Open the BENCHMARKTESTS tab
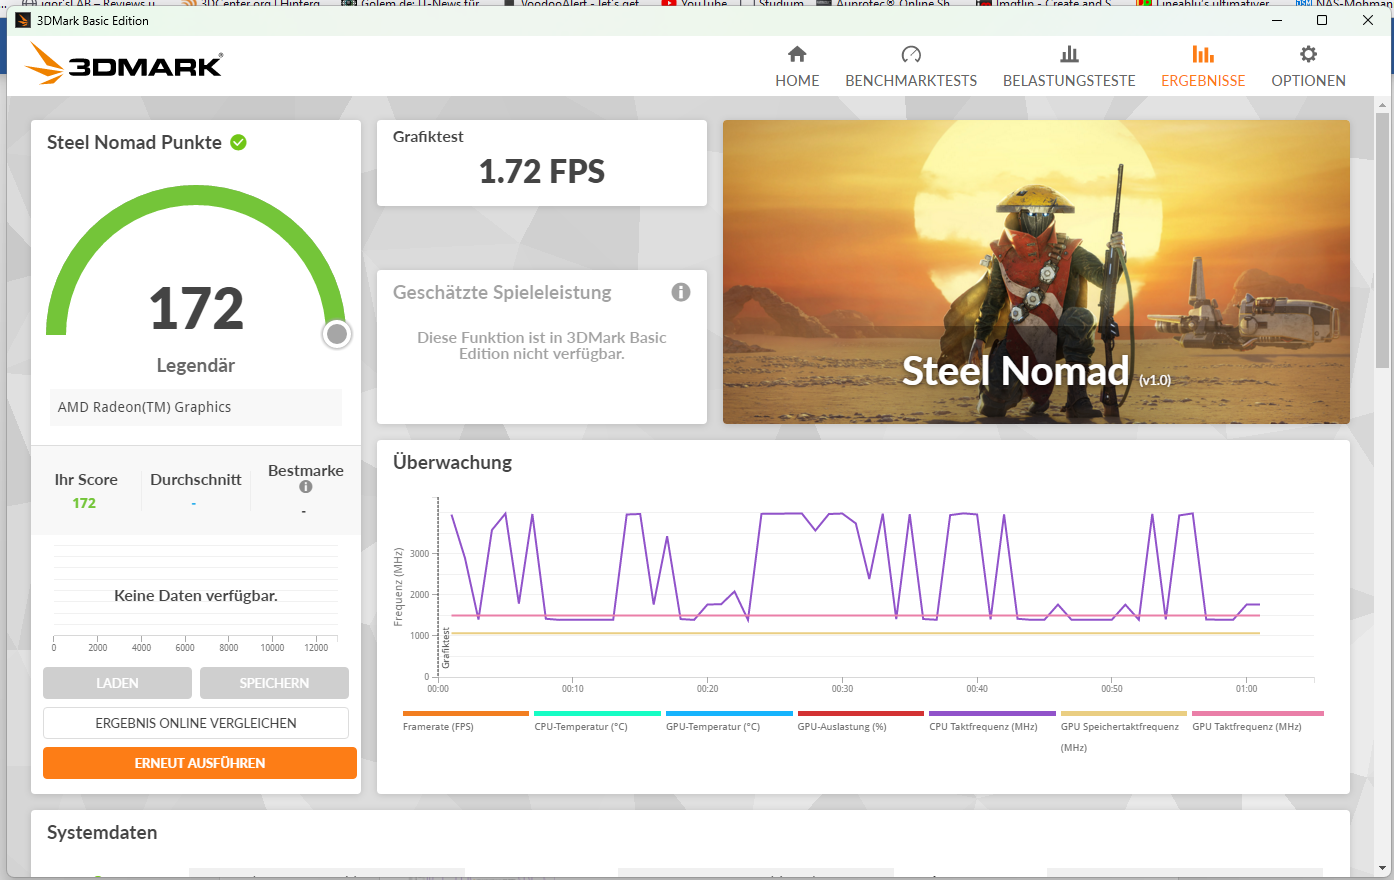Image resolution: width=1394 pixels, height=880 pixels. [x=911, y=67]
